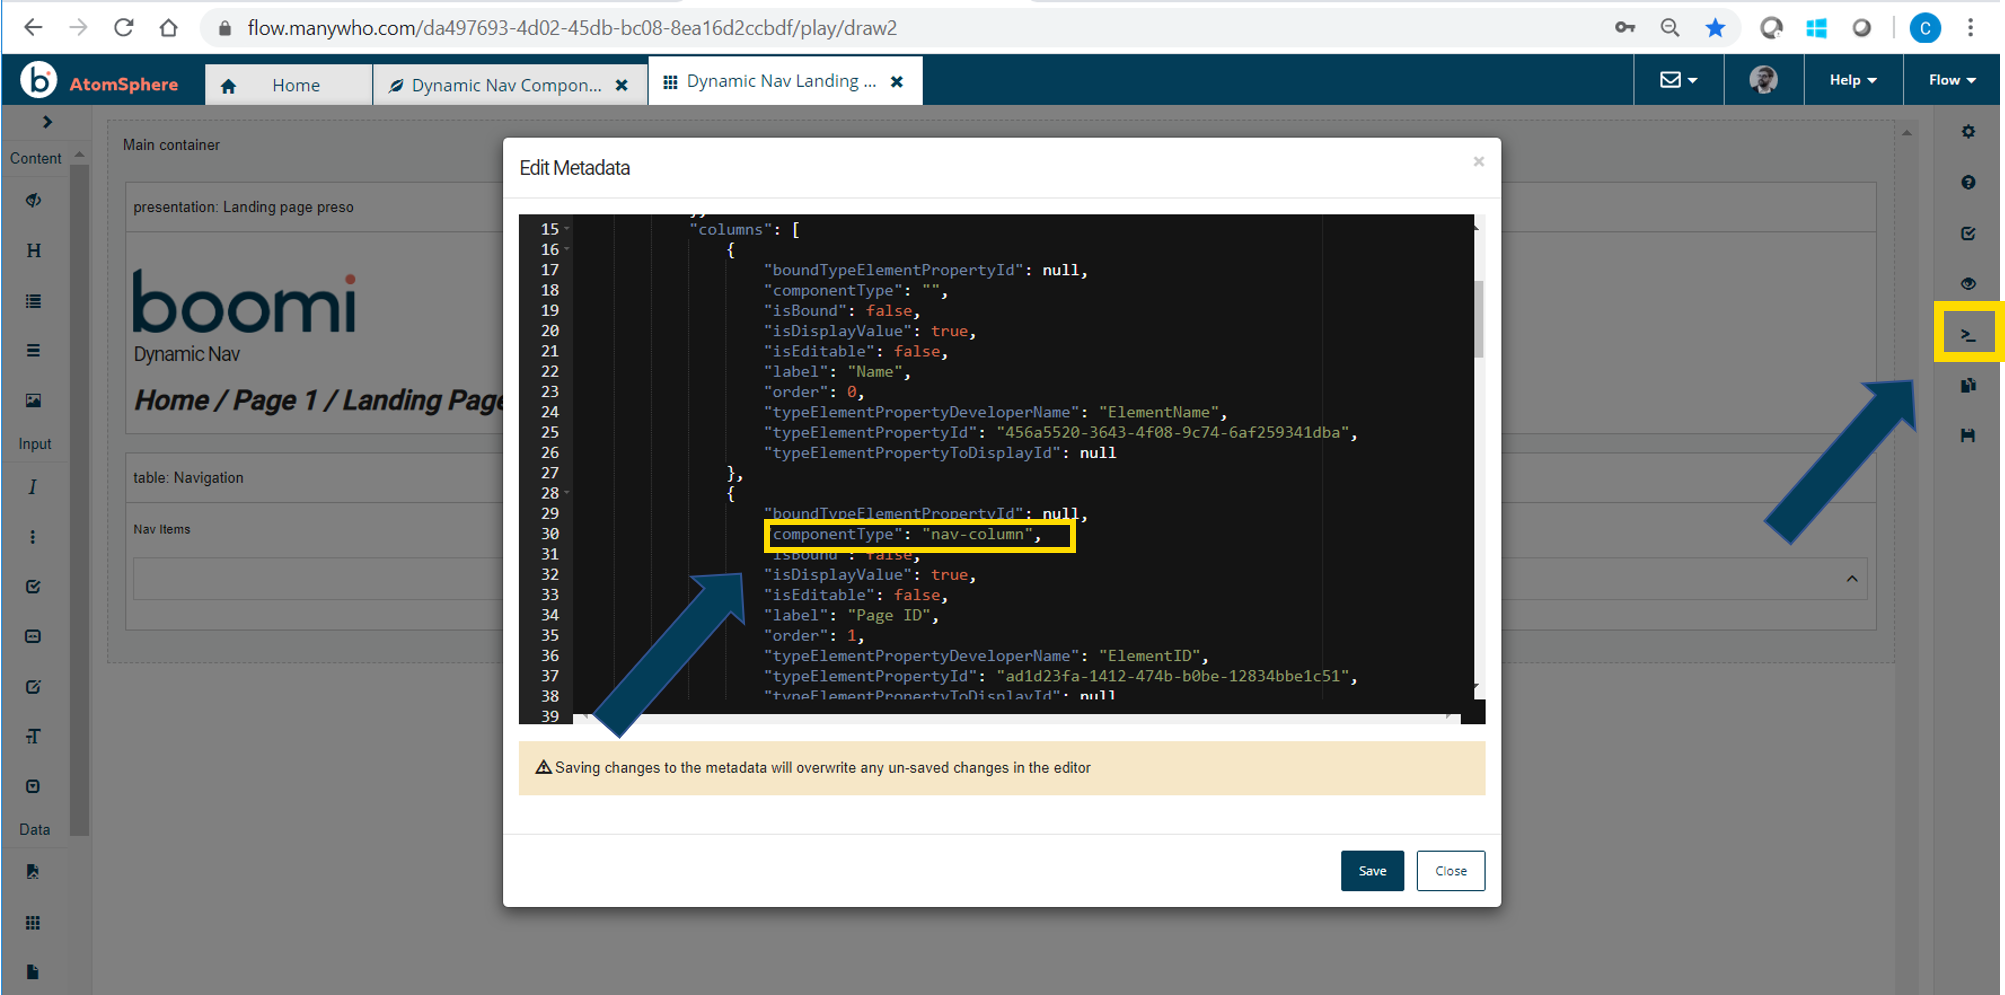Close the Edit Metadata dialog via Close button
Screen dimensions: 2005x995
1450,870
